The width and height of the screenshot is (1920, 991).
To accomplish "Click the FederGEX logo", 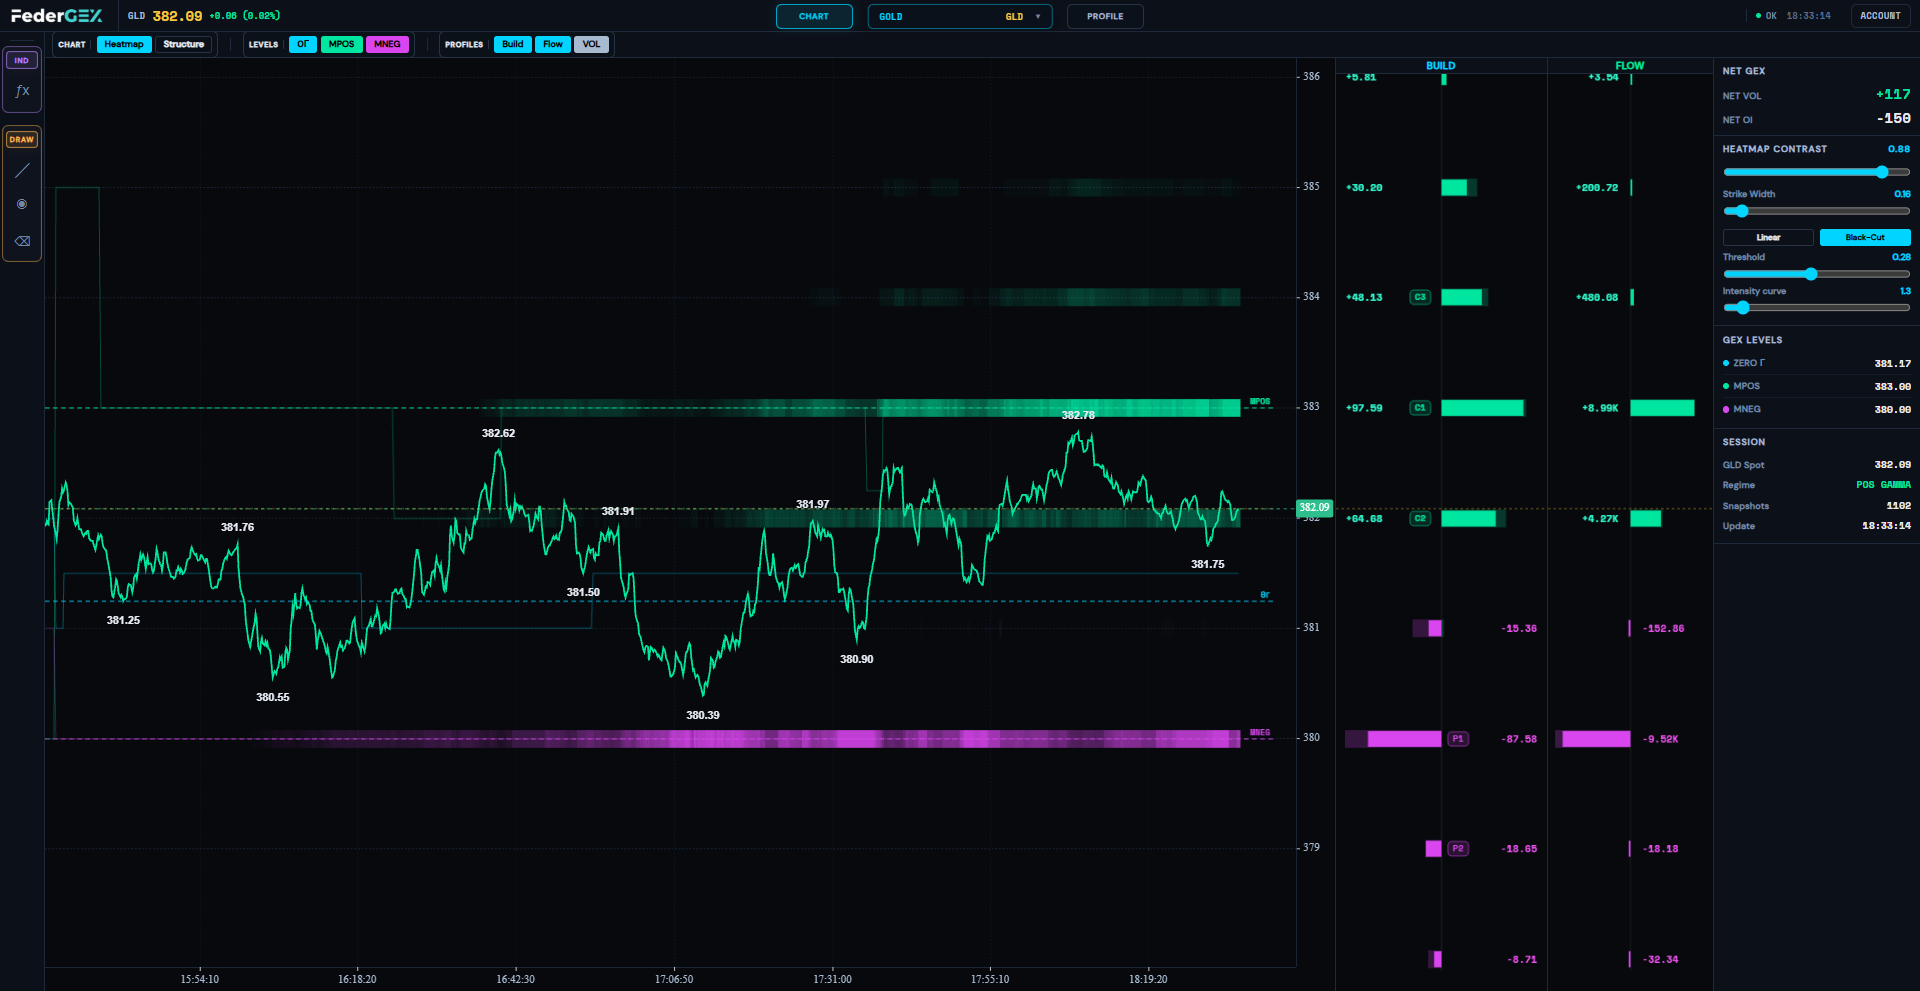I will click(x=57, y=16).
